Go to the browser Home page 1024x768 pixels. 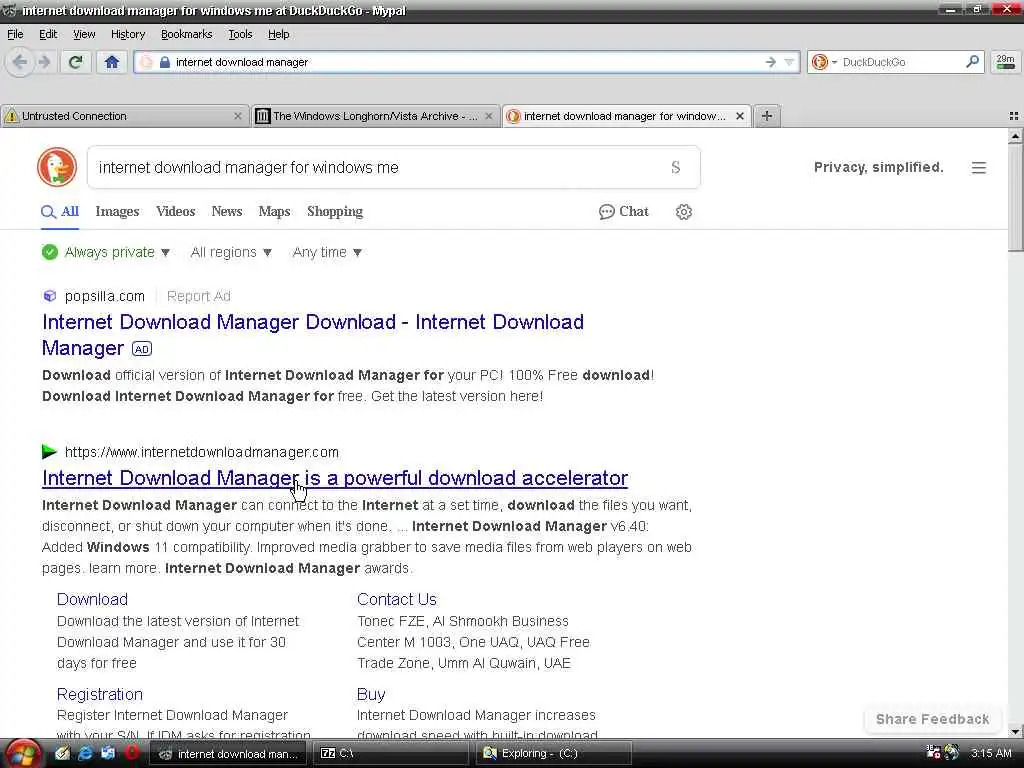112,62
